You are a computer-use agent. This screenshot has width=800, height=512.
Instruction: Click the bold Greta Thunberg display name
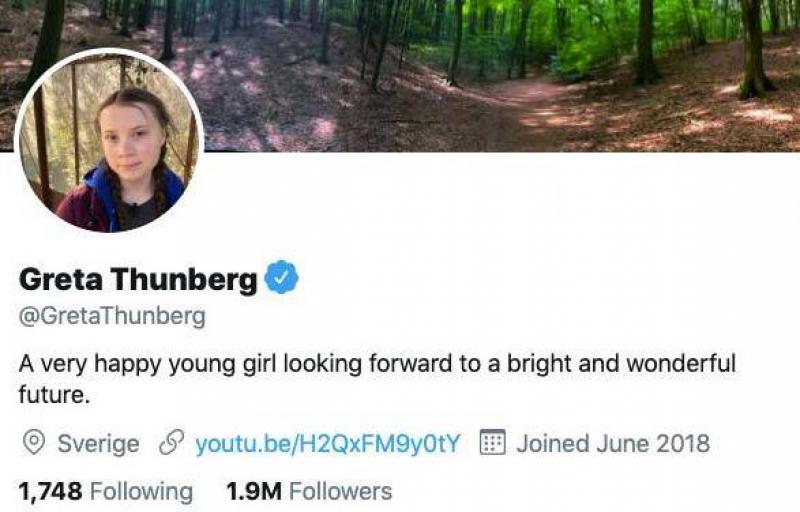tap(138, 280)
